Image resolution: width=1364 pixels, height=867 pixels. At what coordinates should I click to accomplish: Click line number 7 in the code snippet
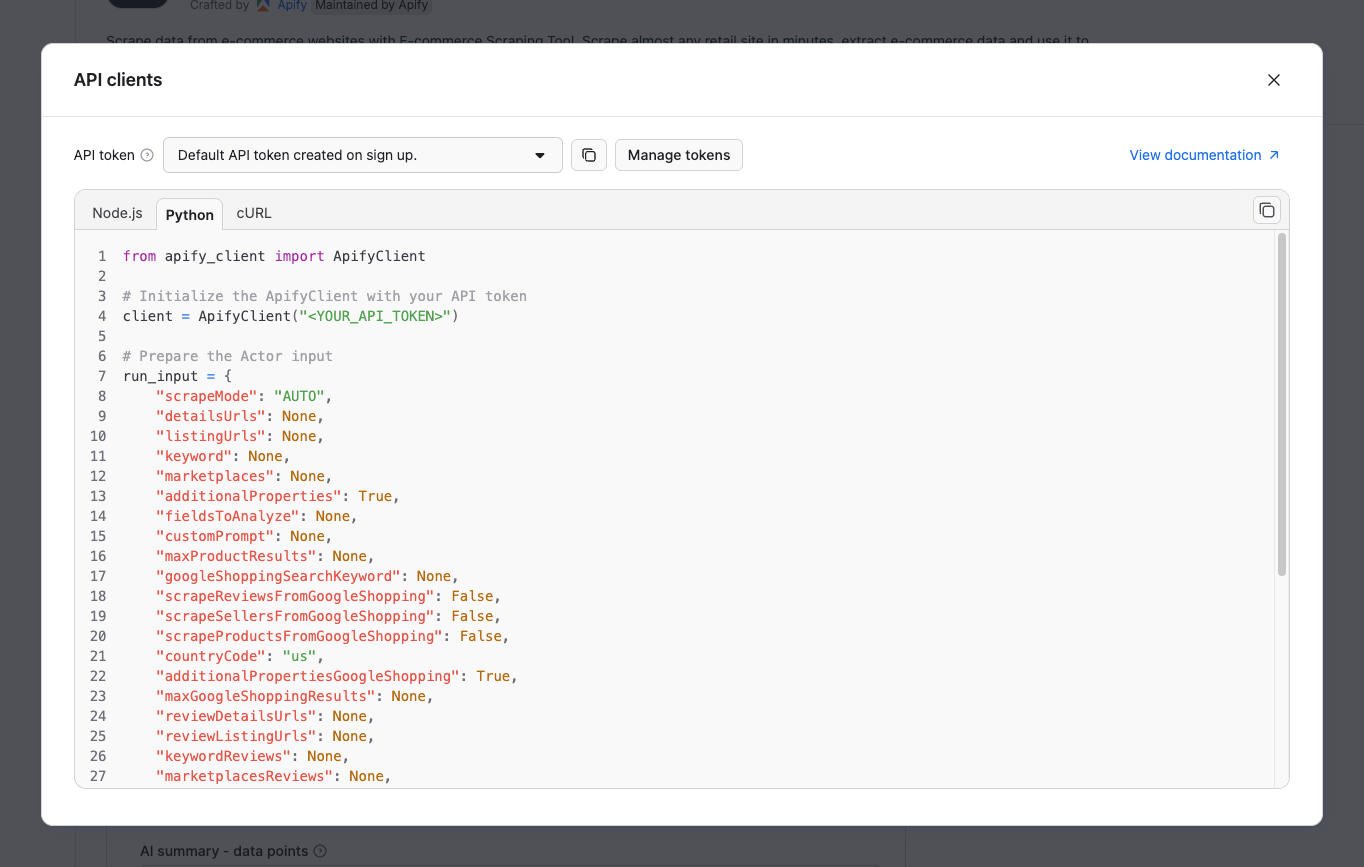tap(101, 375)
